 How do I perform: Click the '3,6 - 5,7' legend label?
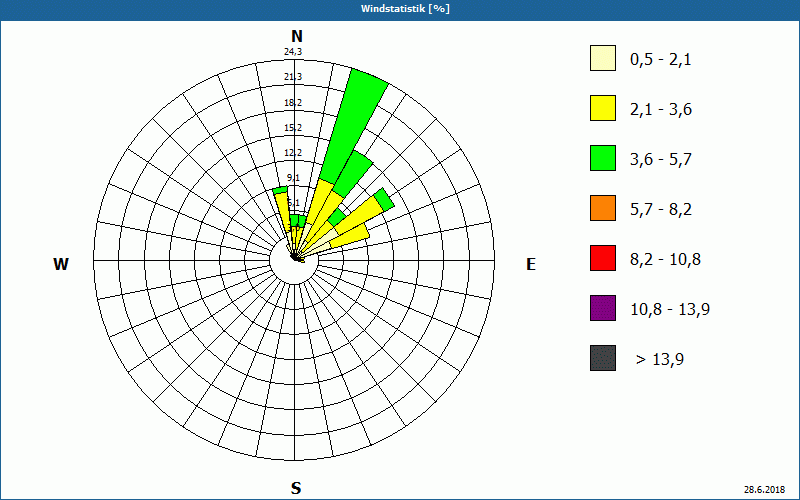coord(661,160)
